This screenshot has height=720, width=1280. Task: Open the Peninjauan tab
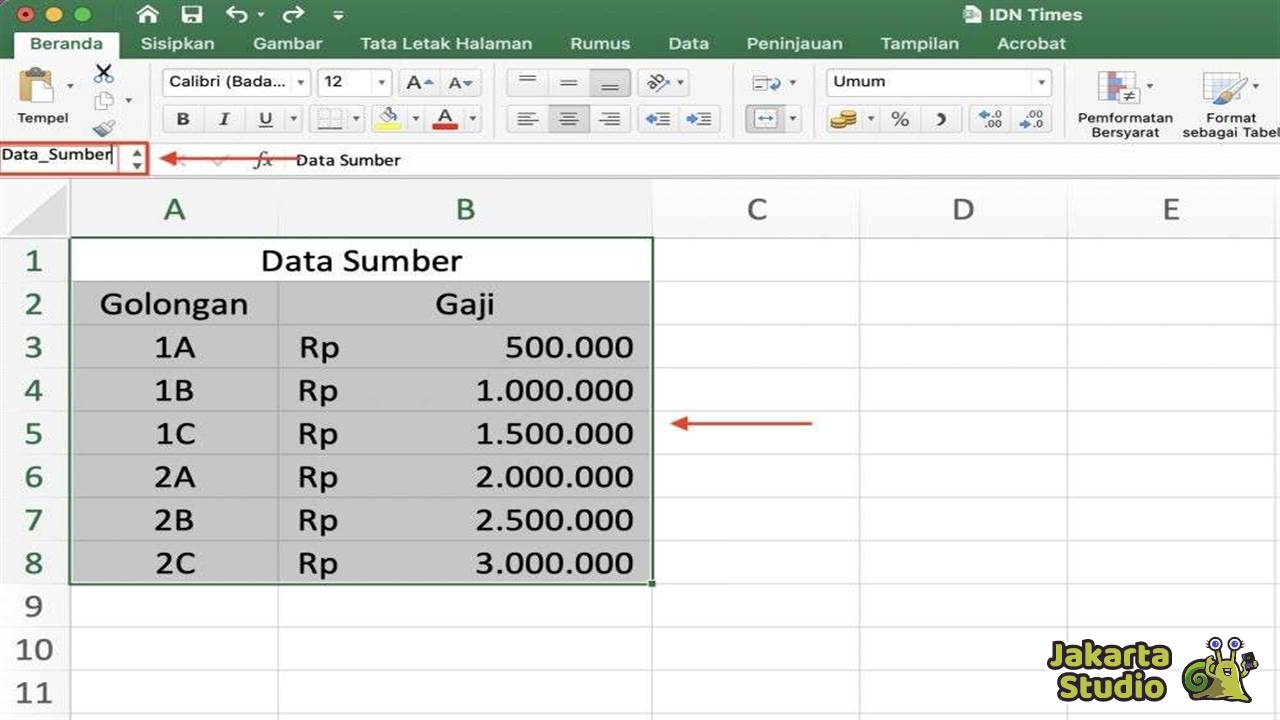coord(794,43)
